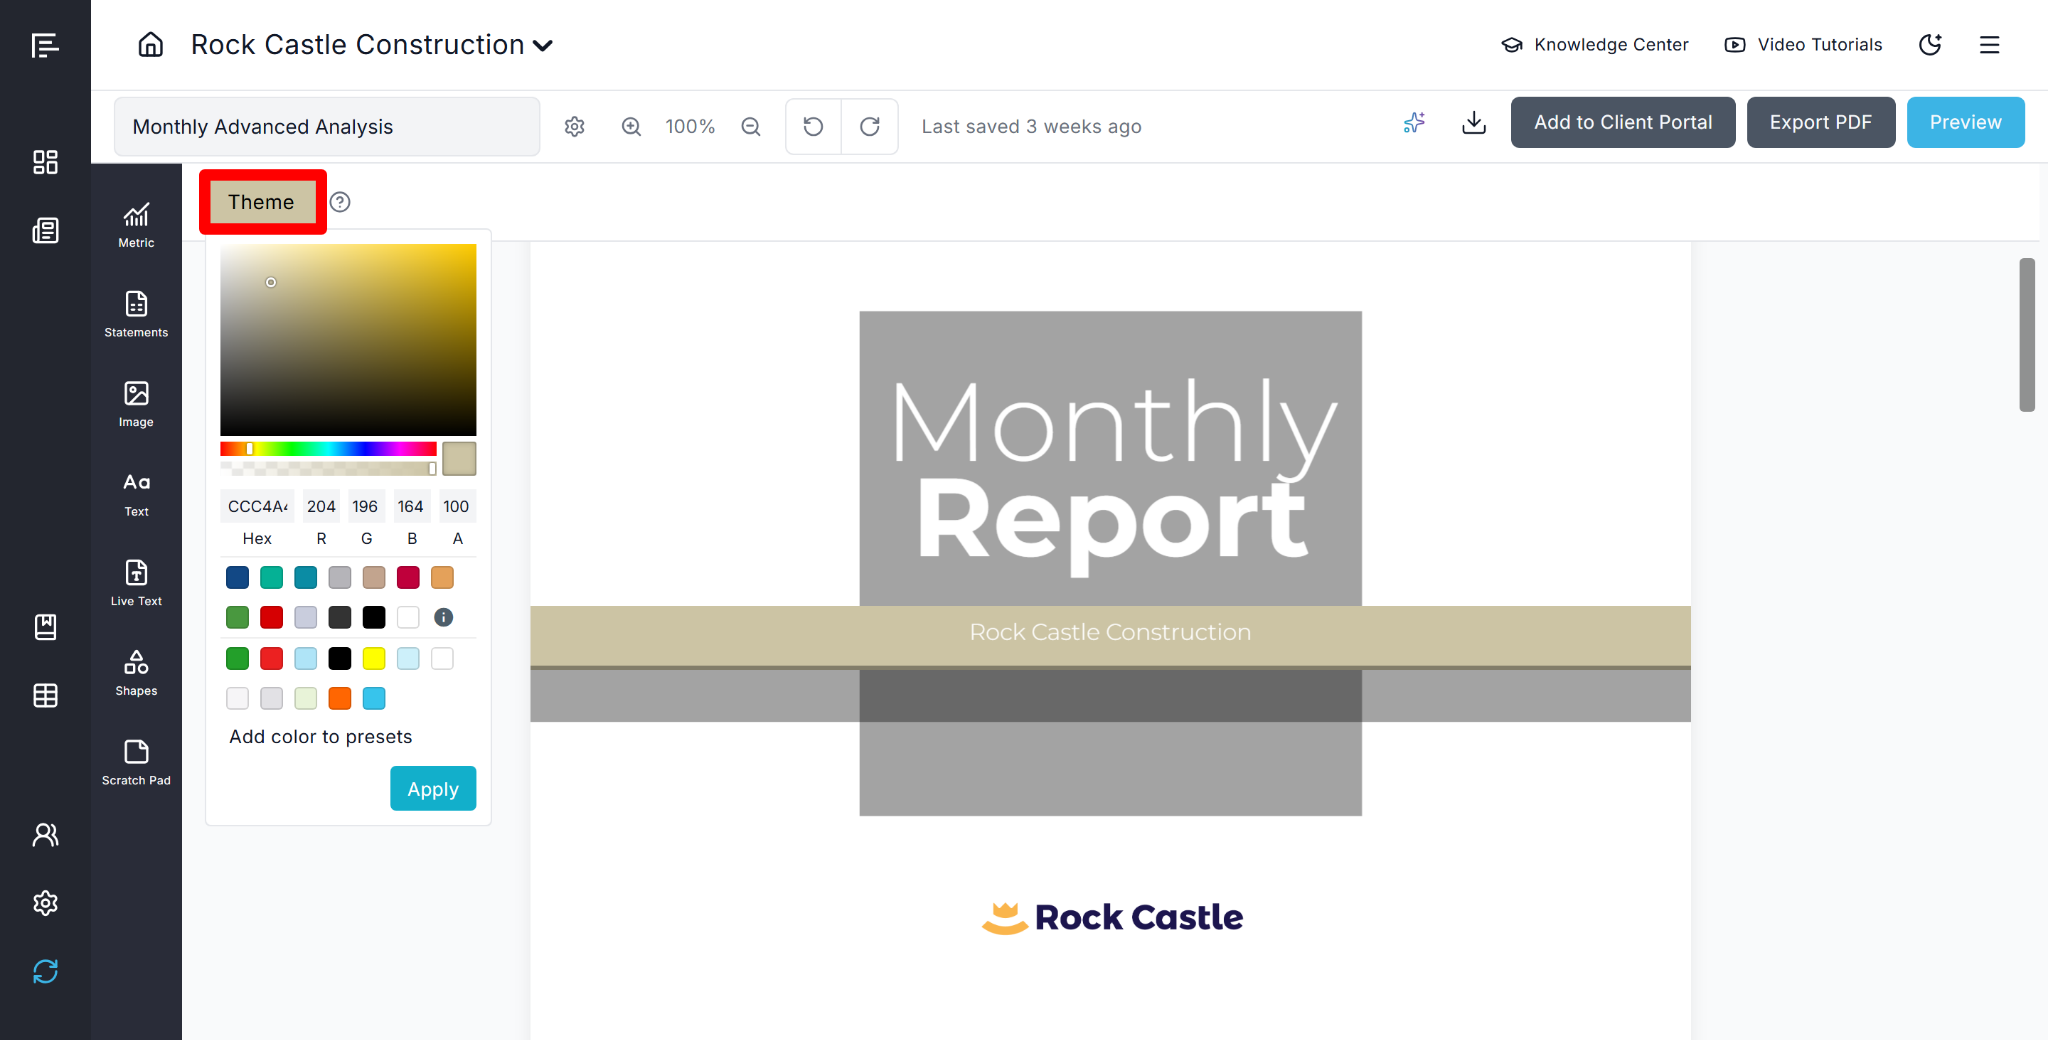
Task: Redo the last change
Action: click(x=870, y=127)
